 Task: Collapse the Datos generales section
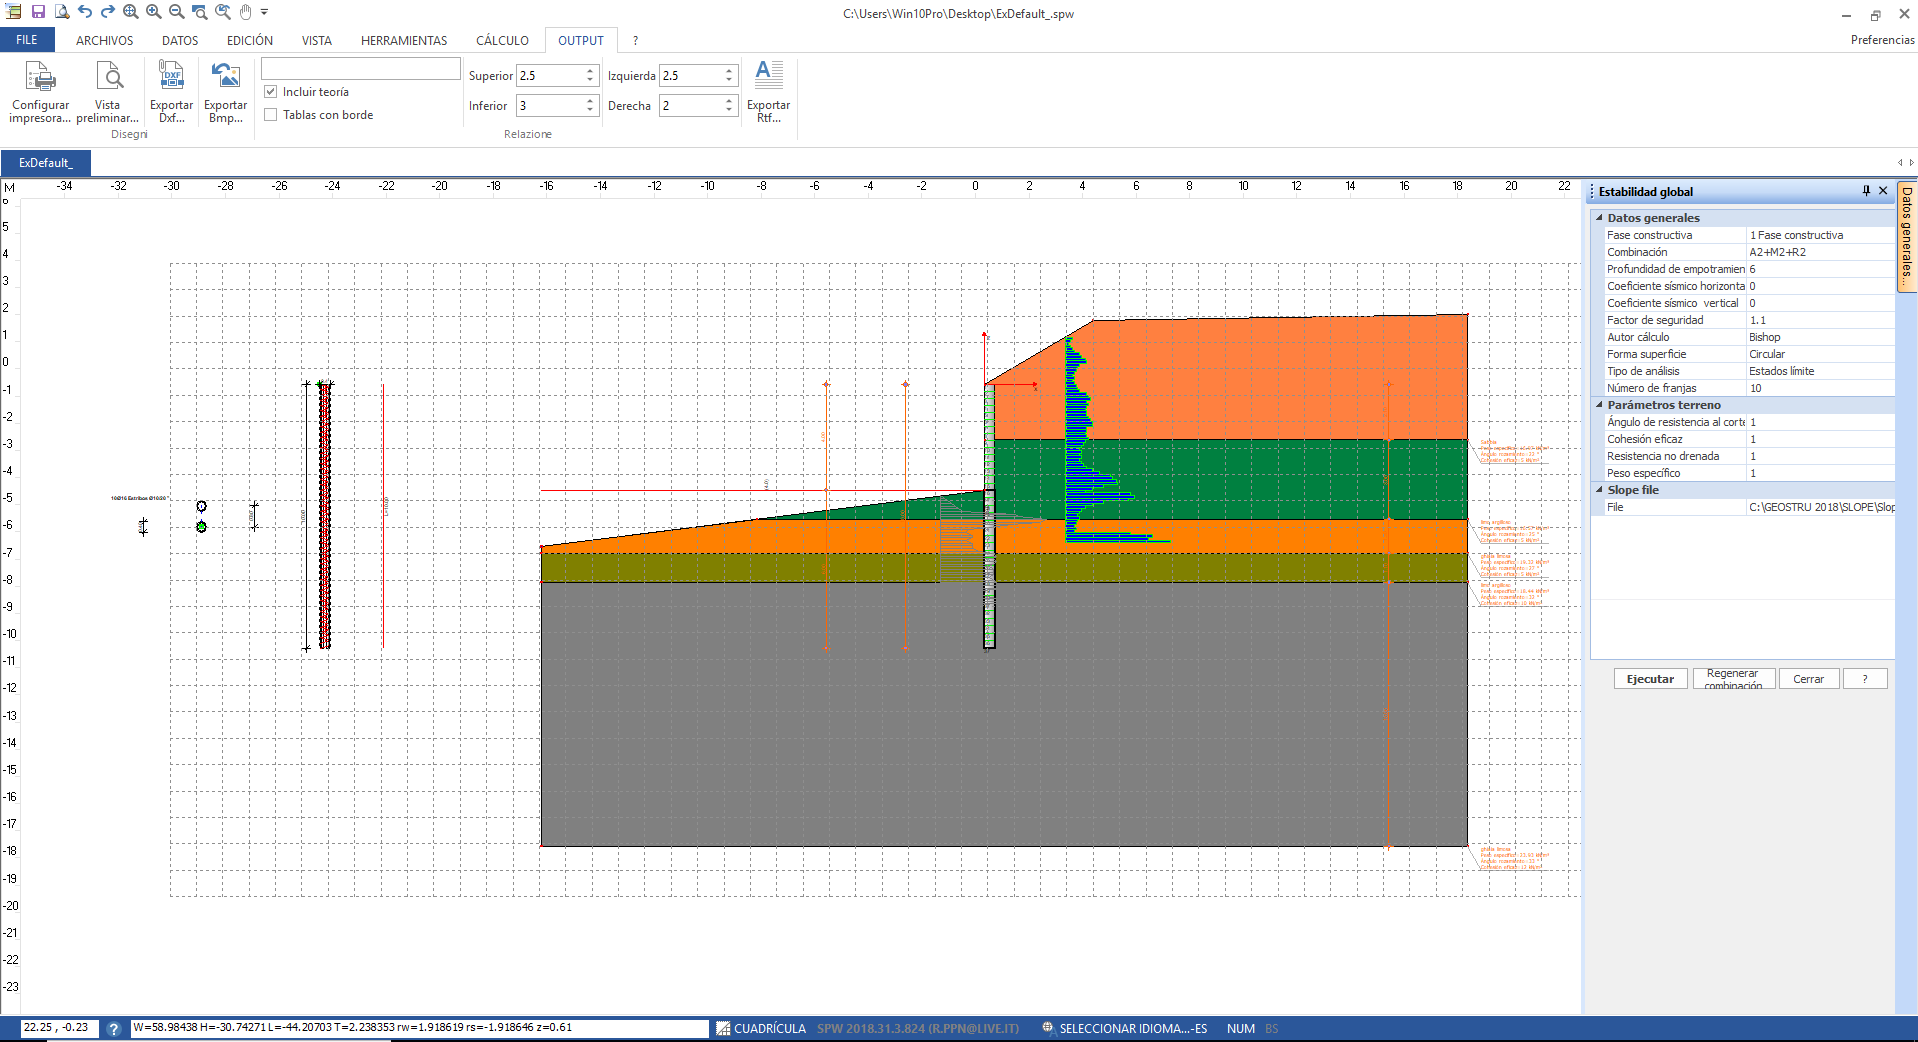pos(1599,218)
